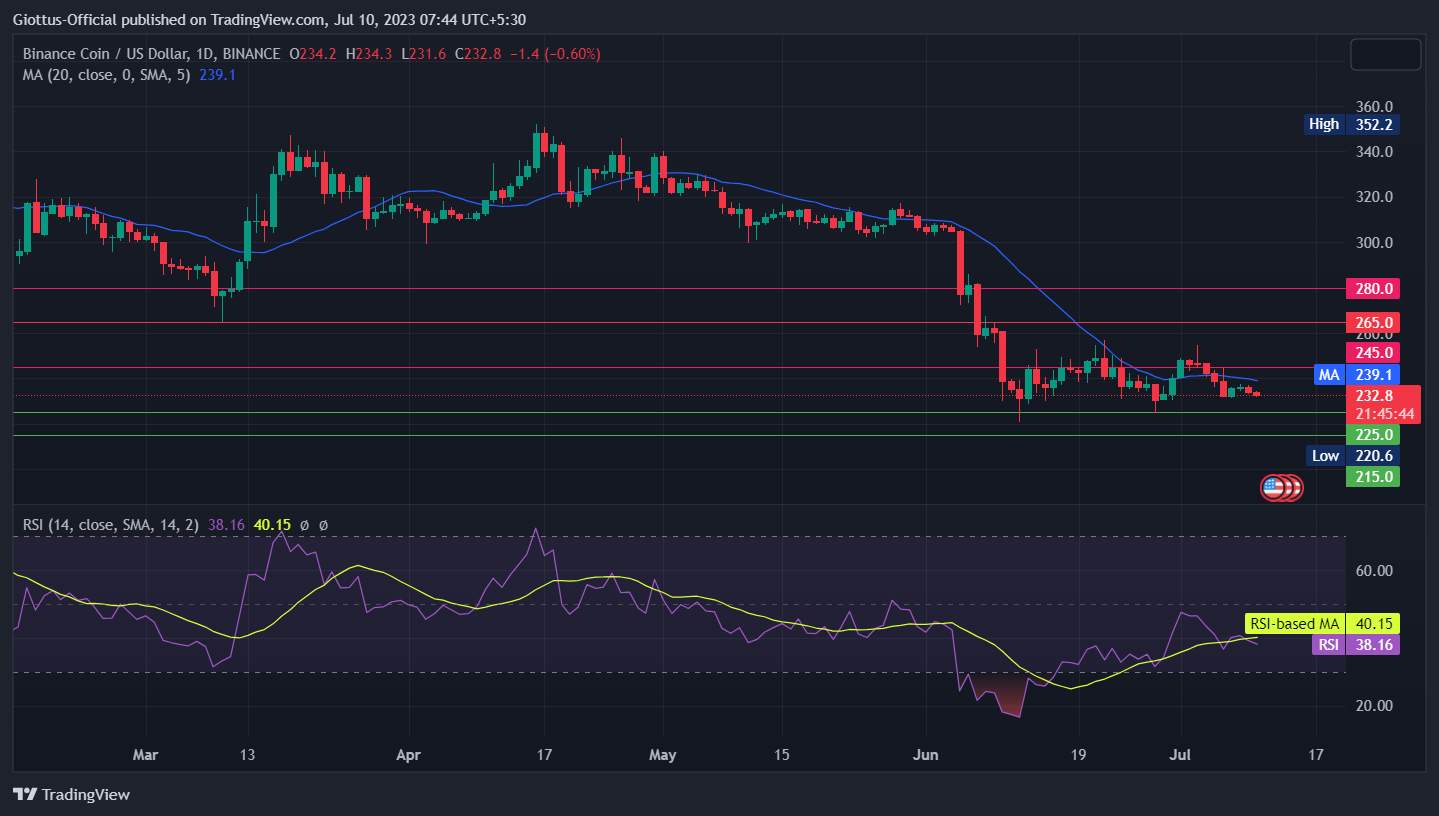Open the TradingView logo link

[72, 795]
